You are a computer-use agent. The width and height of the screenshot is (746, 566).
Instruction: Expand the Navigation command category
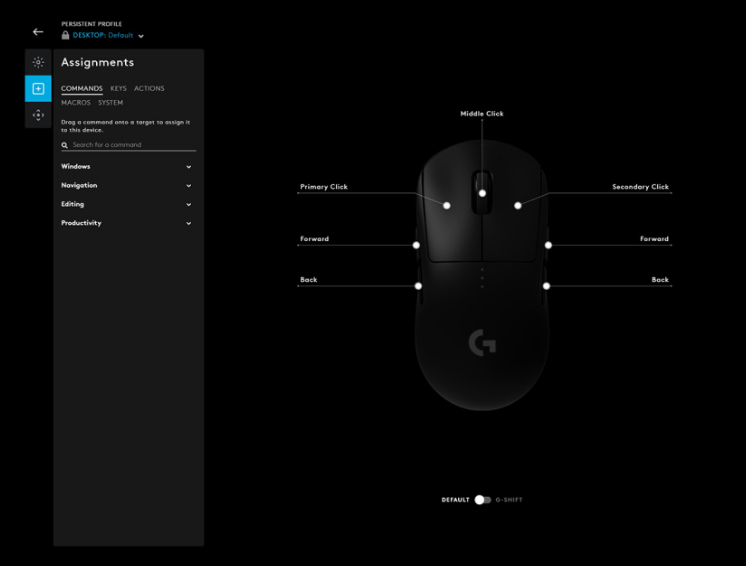click(x=188, y=185)
